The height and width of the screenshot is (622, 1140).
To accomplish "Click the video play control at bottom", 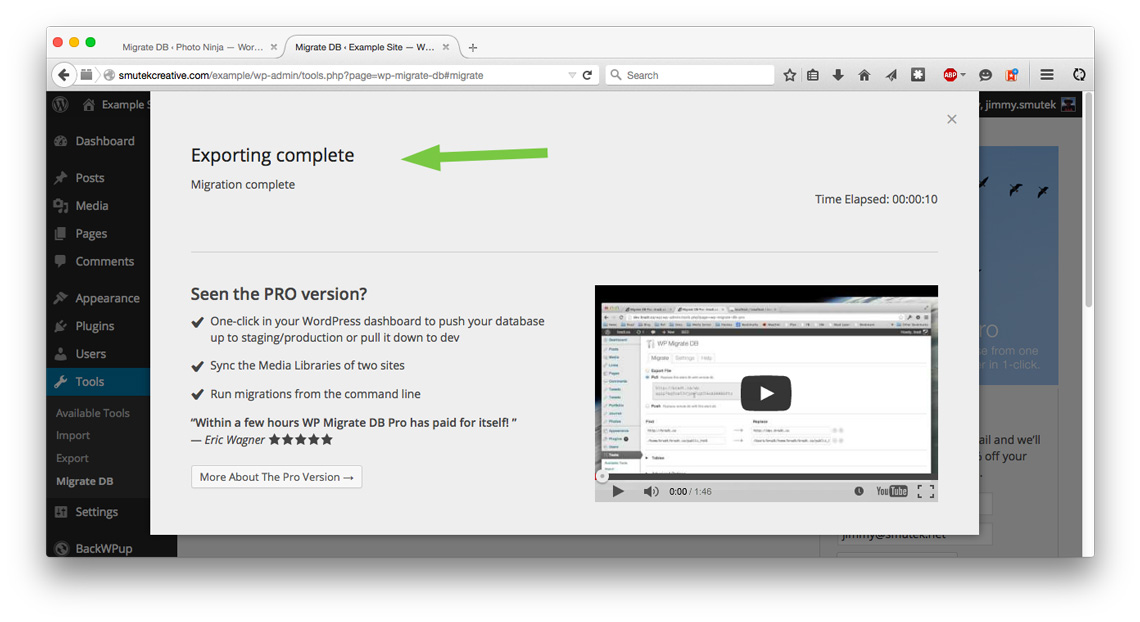I will pyautogui.click(x=617, y=491).
